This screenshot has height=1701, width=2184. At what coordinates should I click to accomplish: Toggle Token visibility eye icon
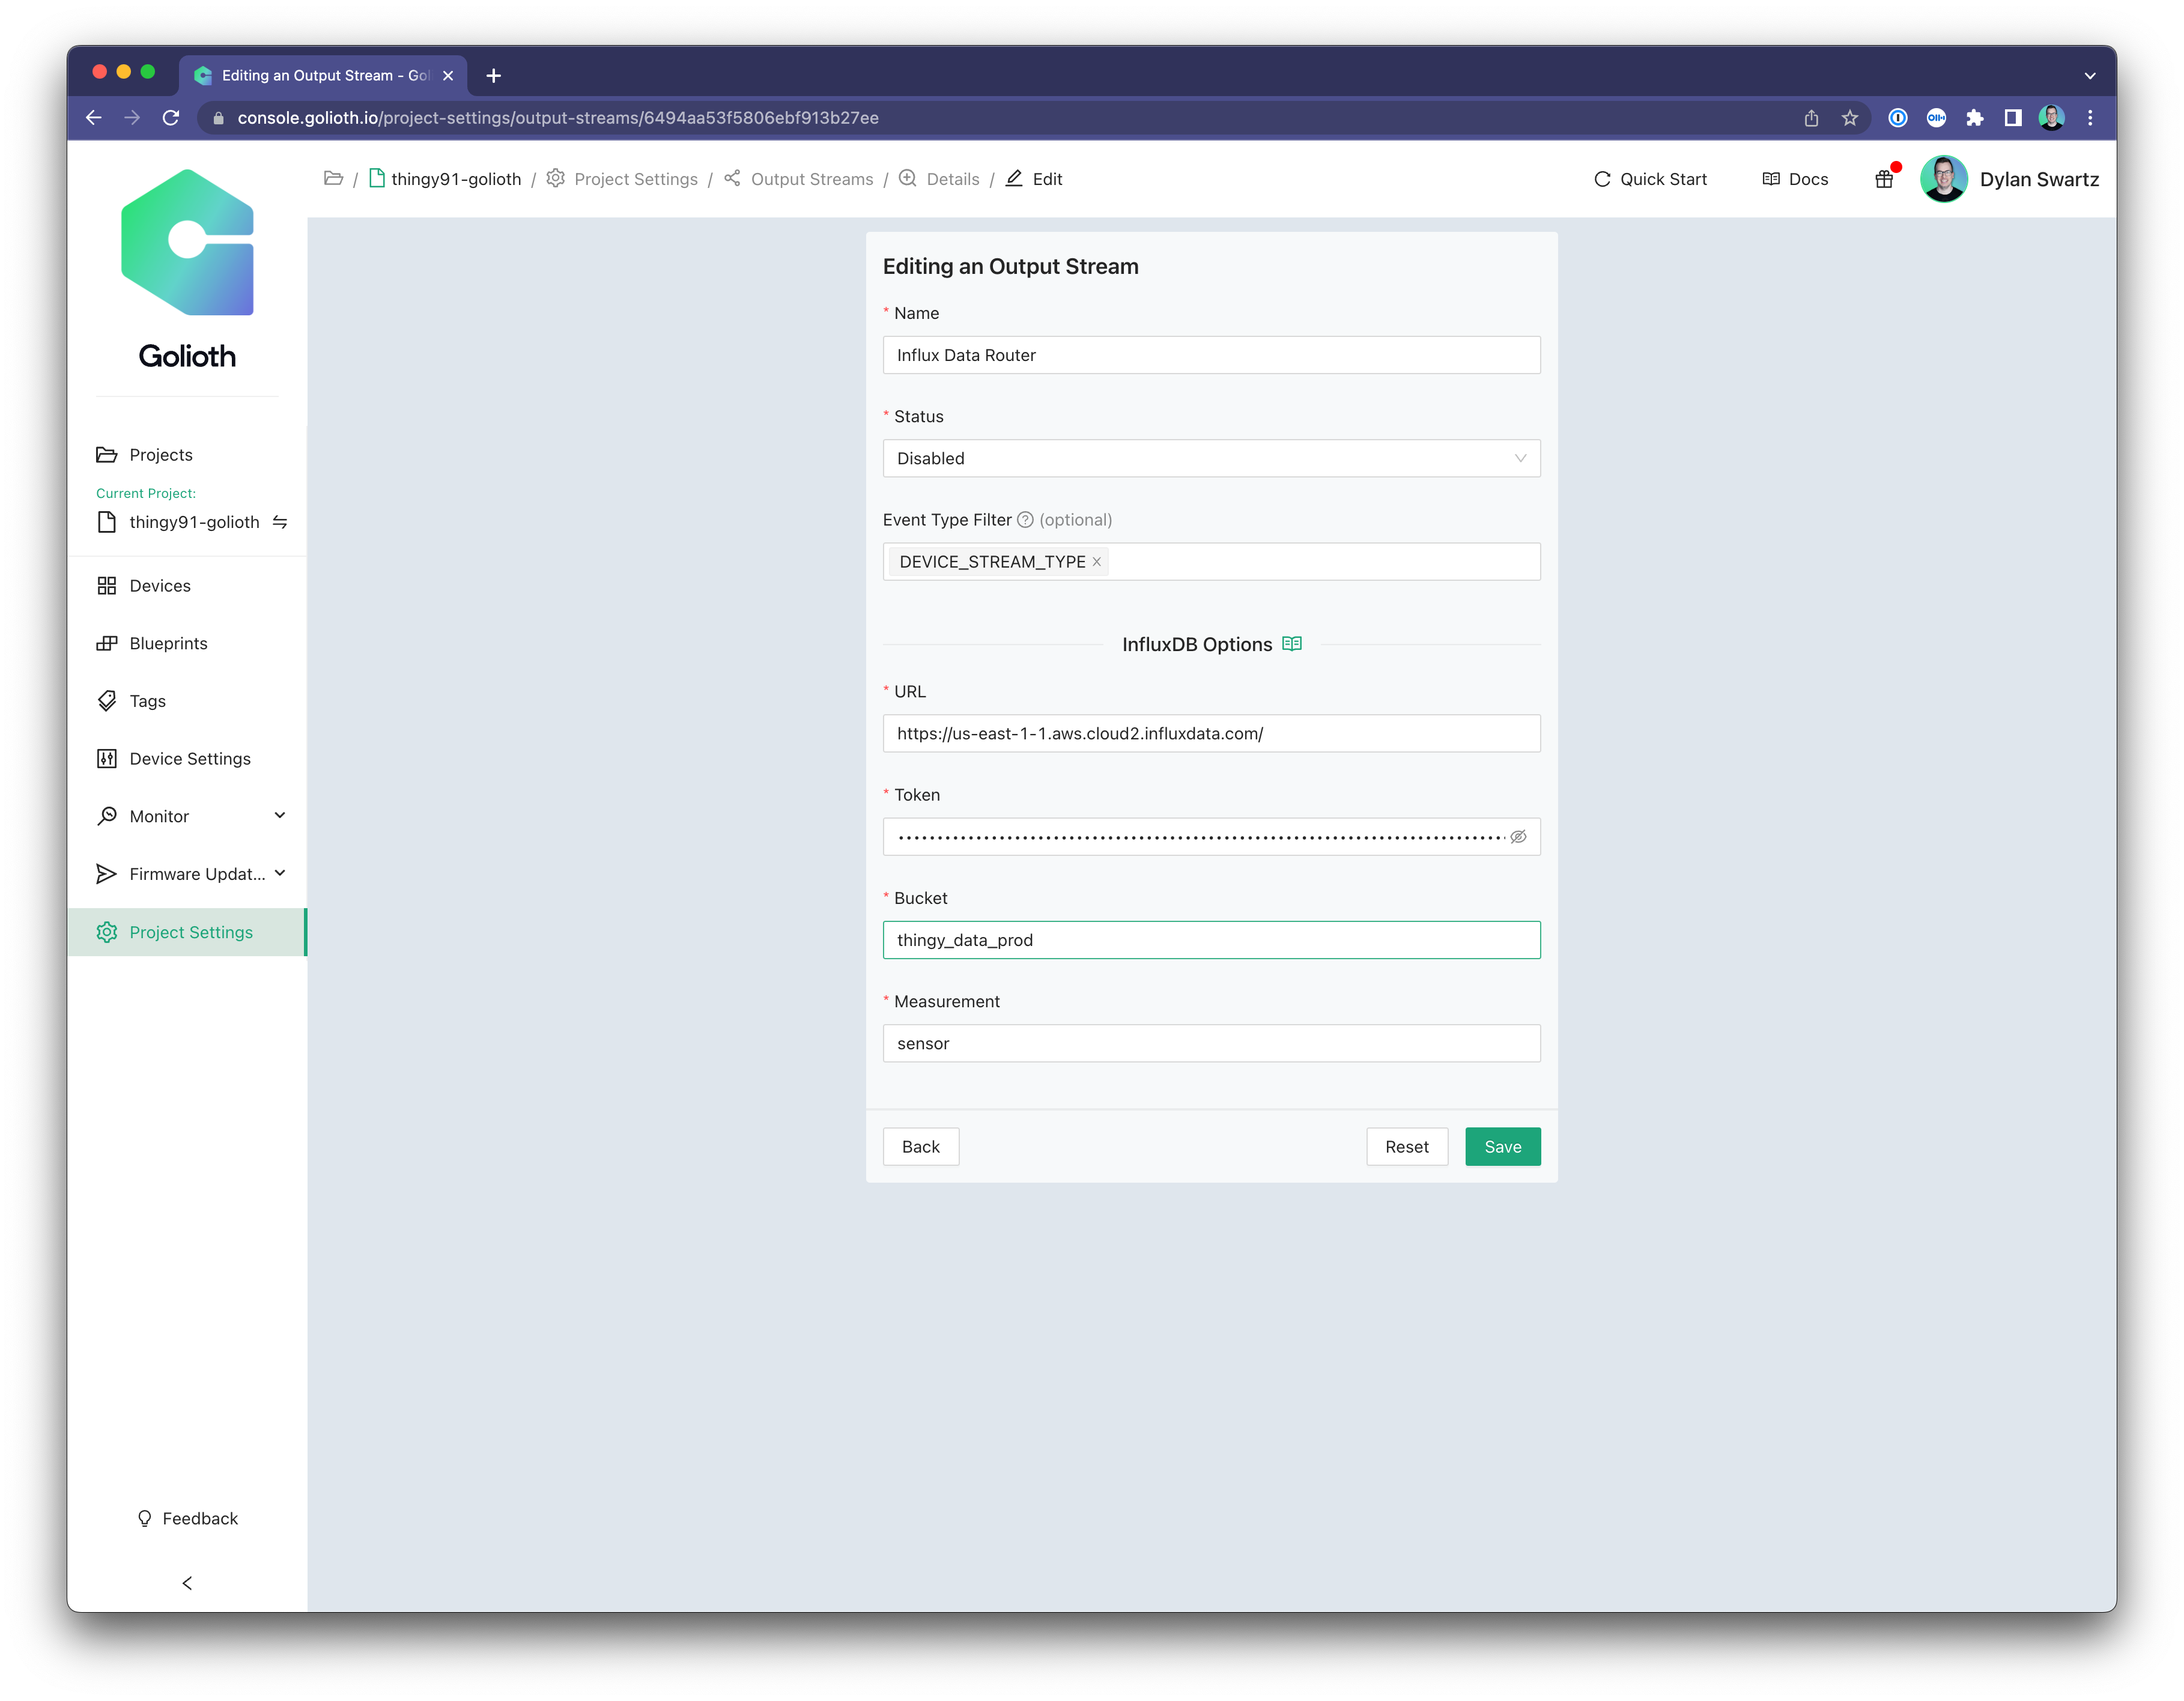[1518, 837]
